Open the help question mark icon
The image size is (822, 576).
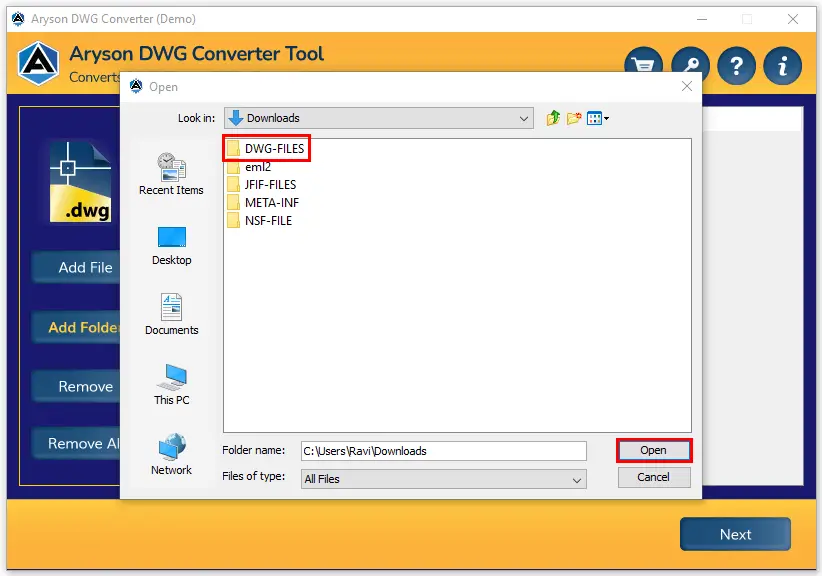(x=737, y=66)
